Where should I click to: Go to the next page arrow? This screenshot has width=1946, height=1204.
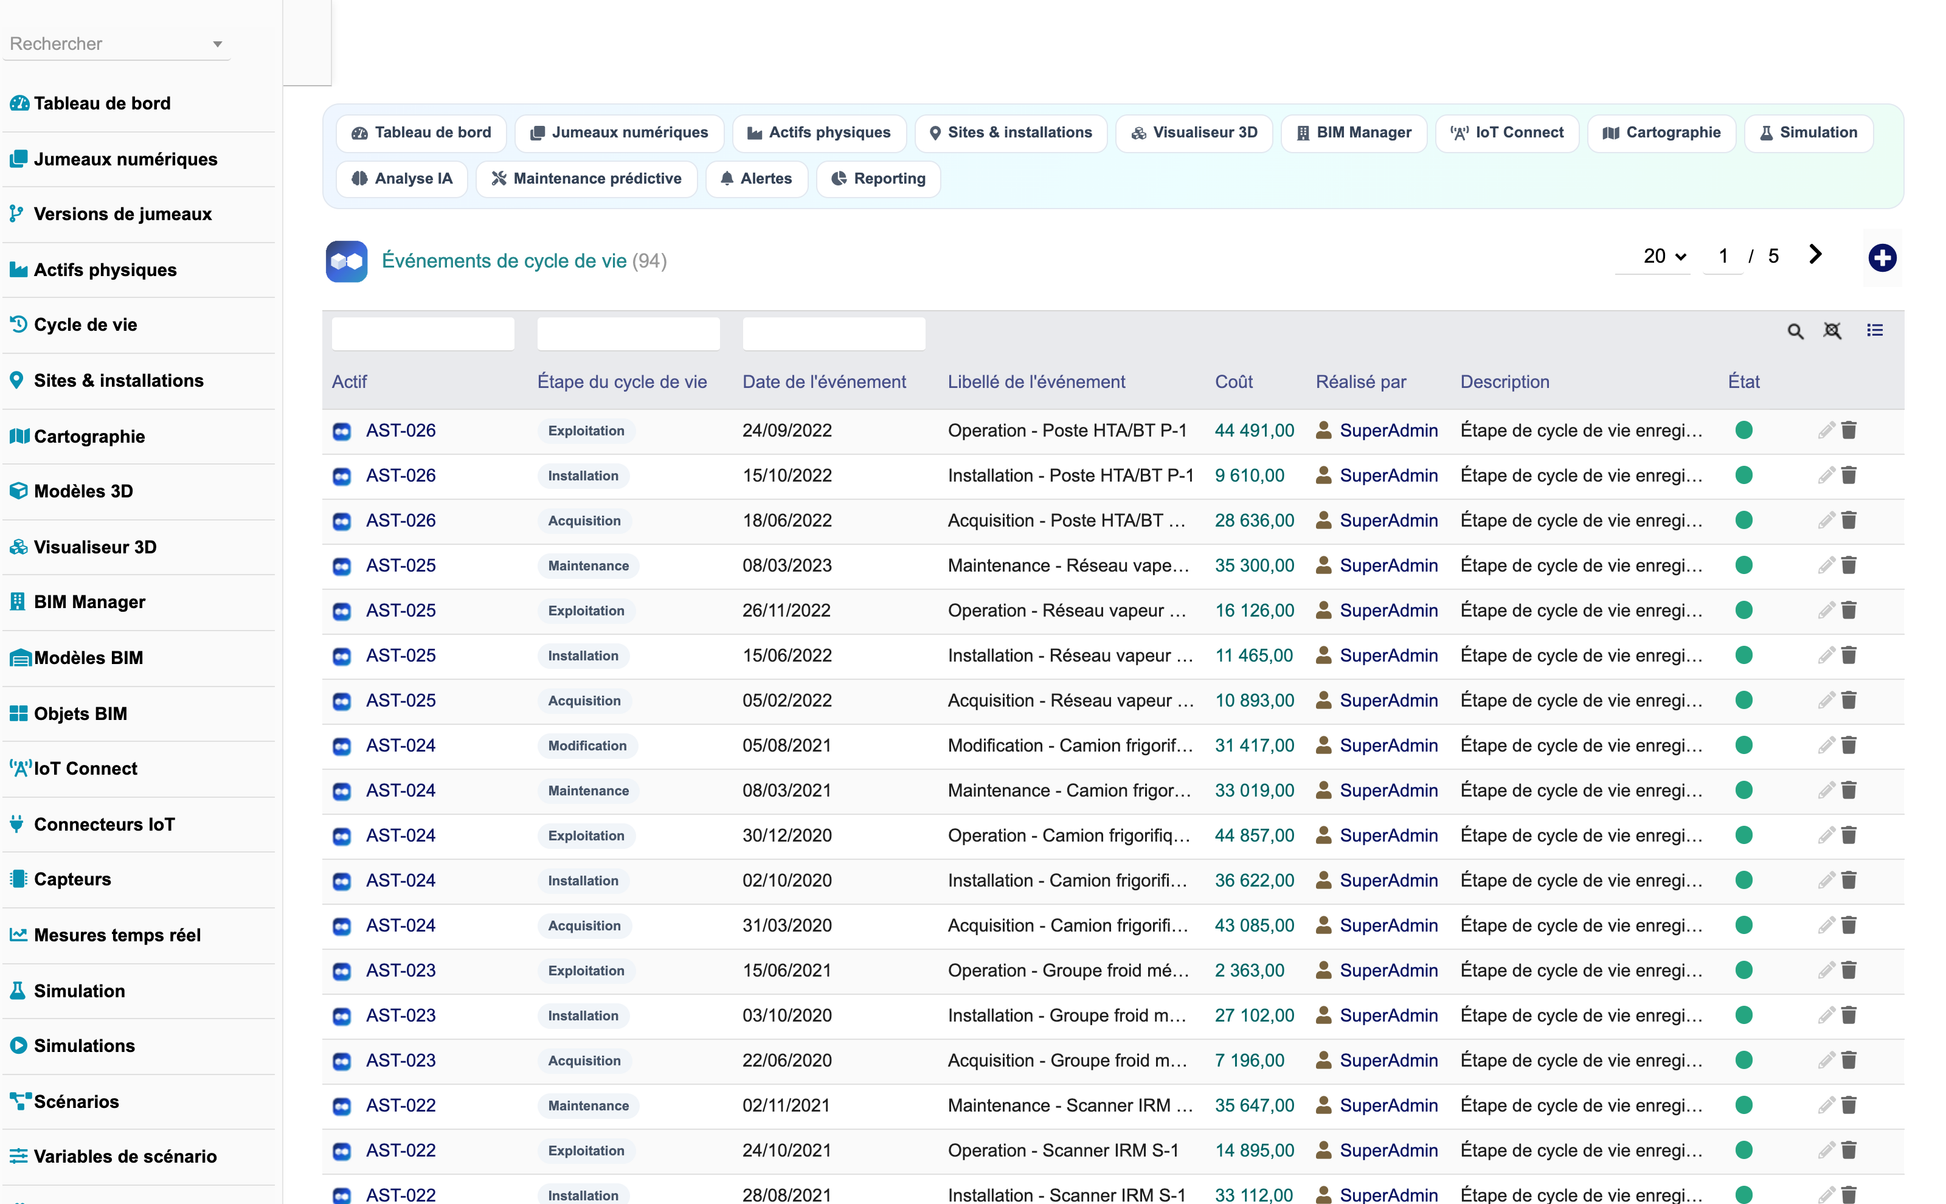pyautogui.click(x=1815, y=255)
